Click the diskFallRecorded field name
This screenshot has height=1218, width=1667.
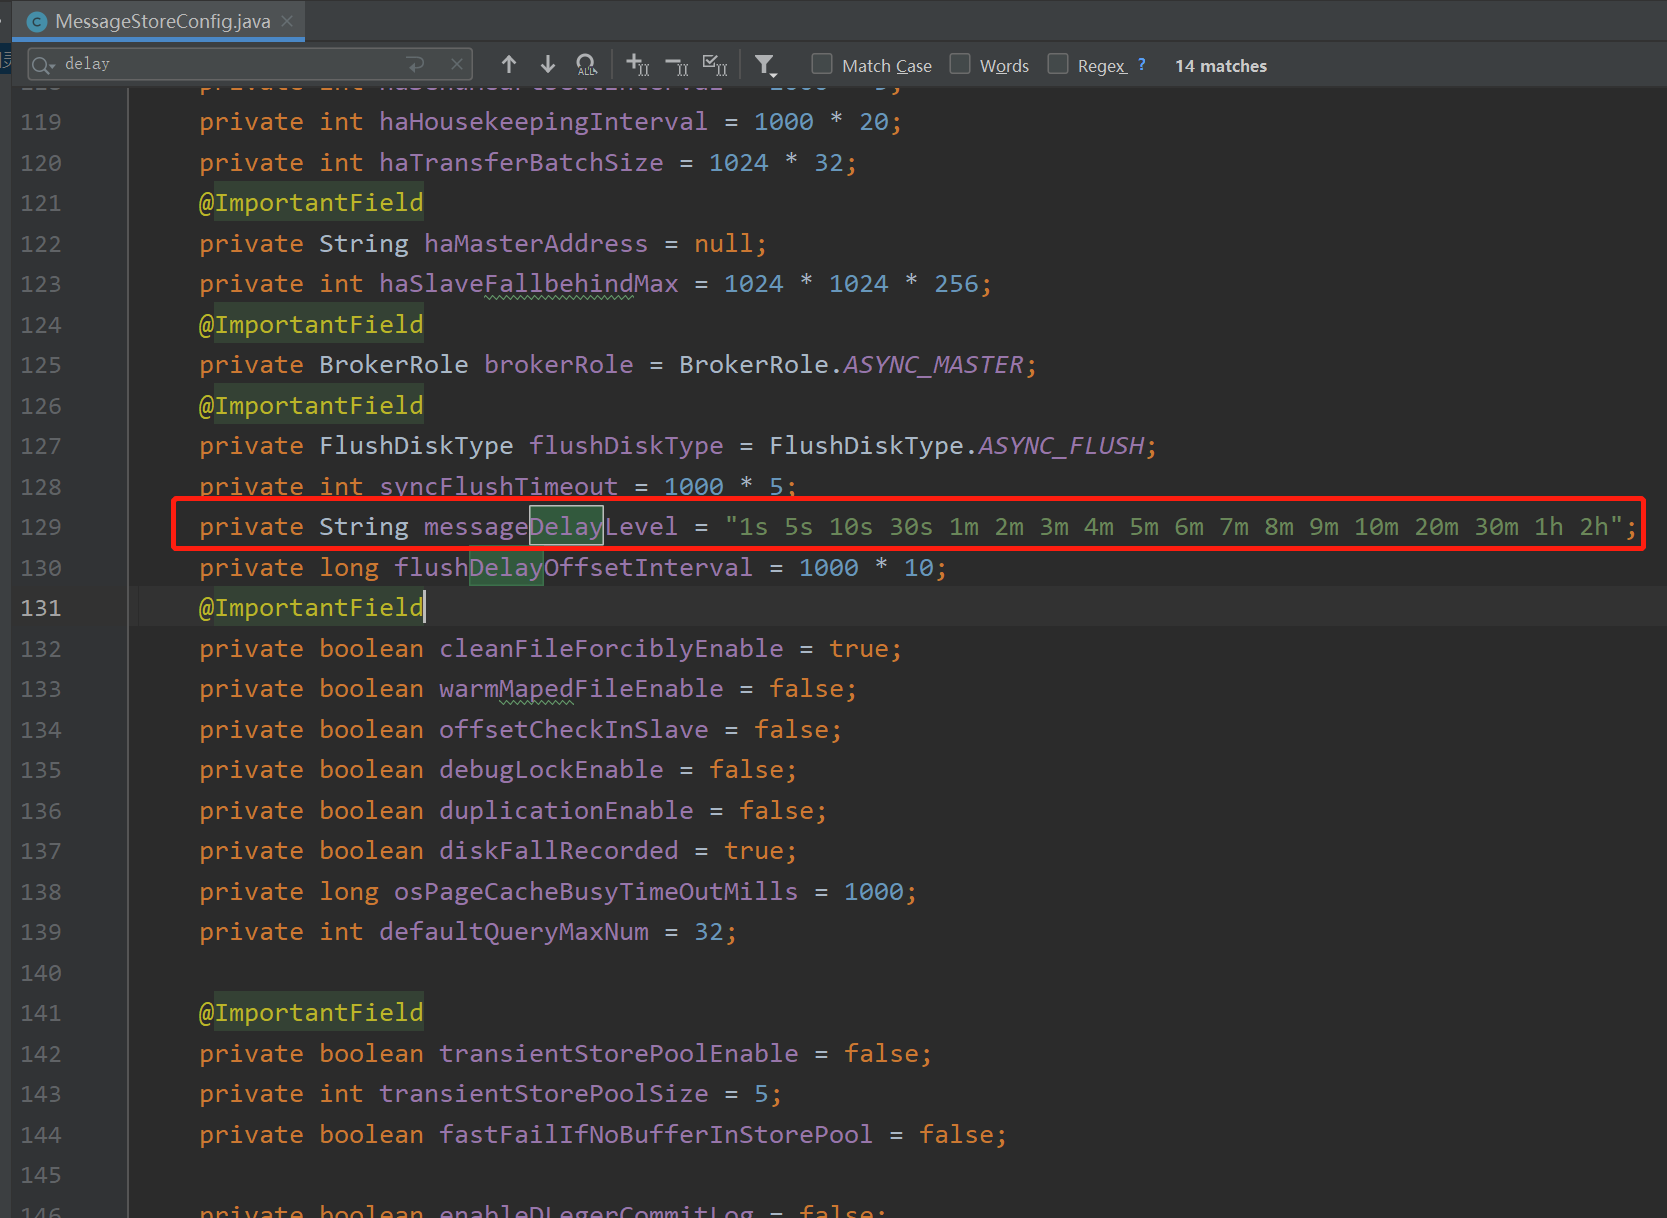(x=559, y=851)
